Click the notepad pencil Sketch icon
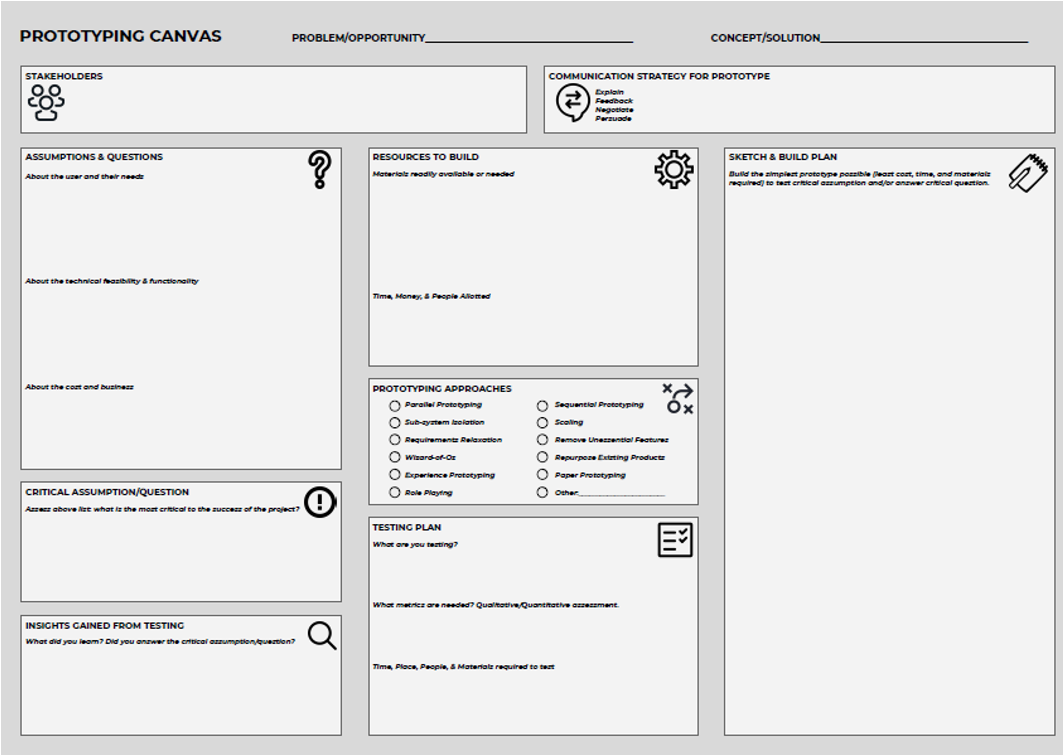The height and width of the screenshot is (756, 1064). tap(1027, 172)
